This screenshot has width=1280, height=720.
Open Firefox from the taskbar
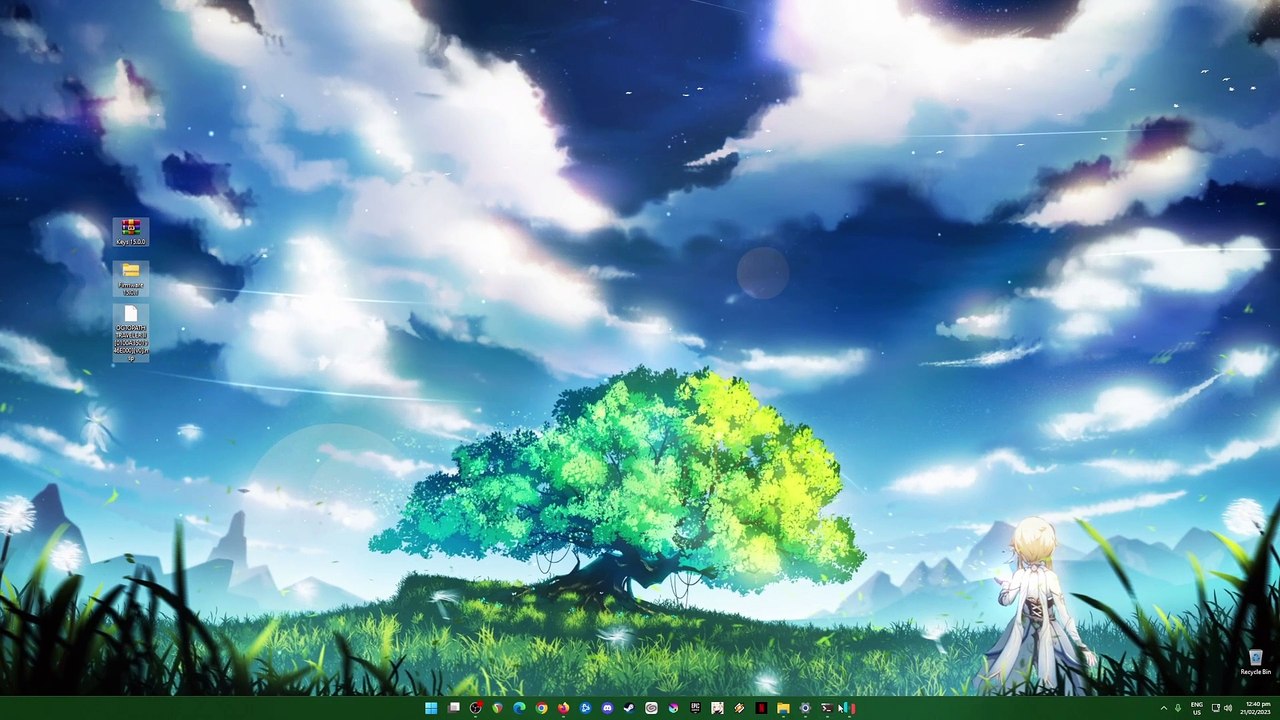[563, 708]
